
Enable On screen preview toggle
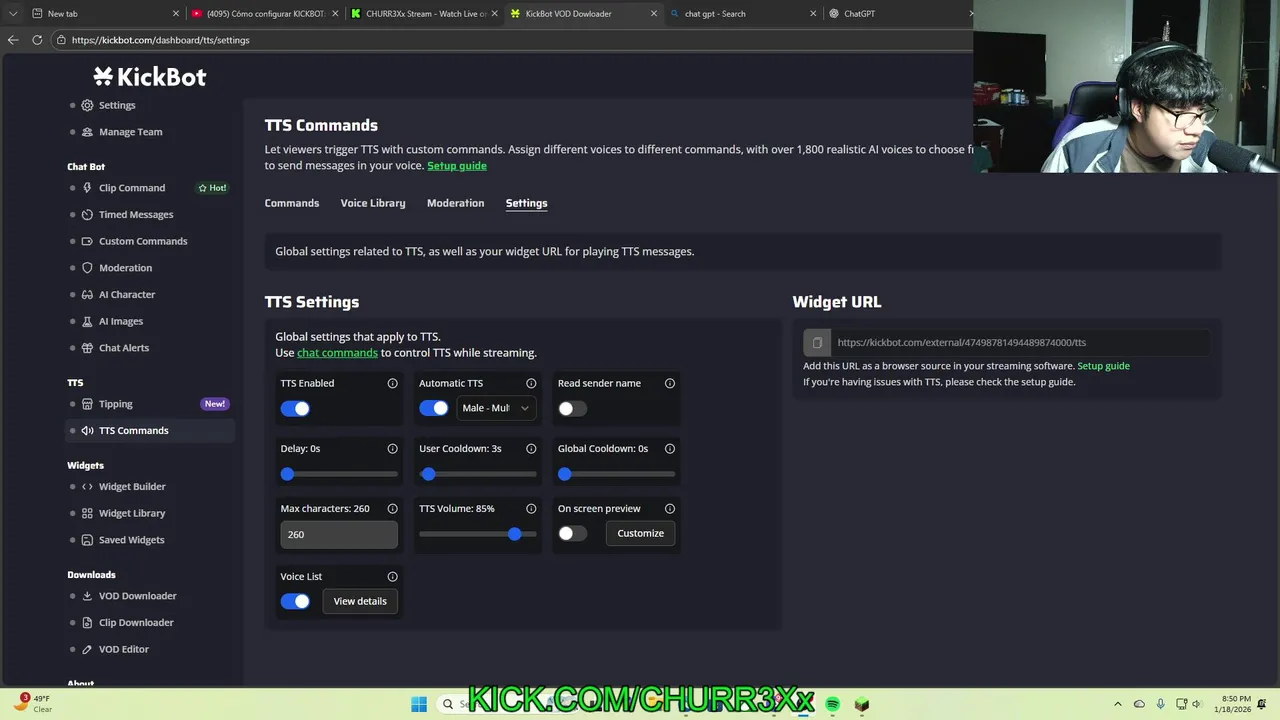pyautogui.click(x=573, y=534)
